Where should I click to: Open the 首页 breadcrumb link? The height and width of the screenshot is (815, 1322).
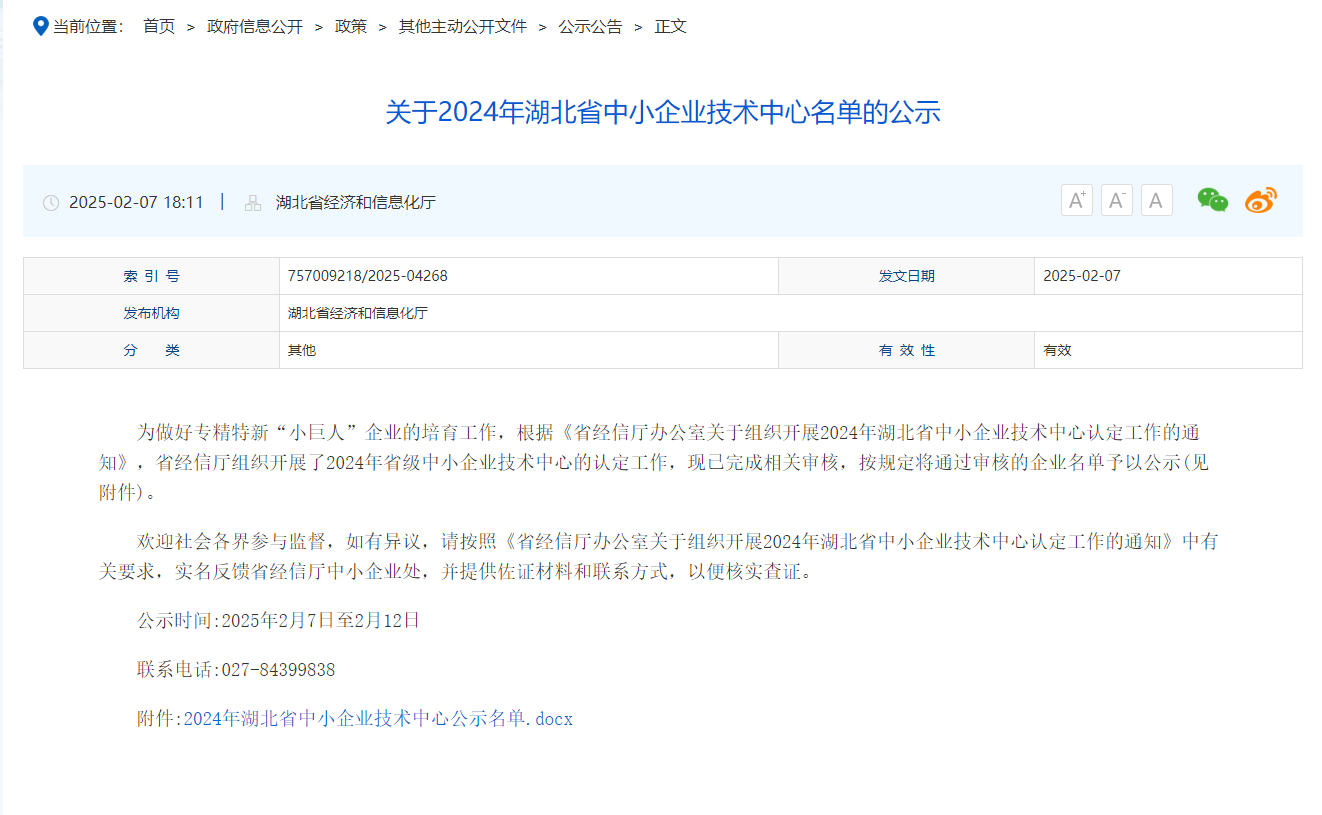(x=158, y=26)
